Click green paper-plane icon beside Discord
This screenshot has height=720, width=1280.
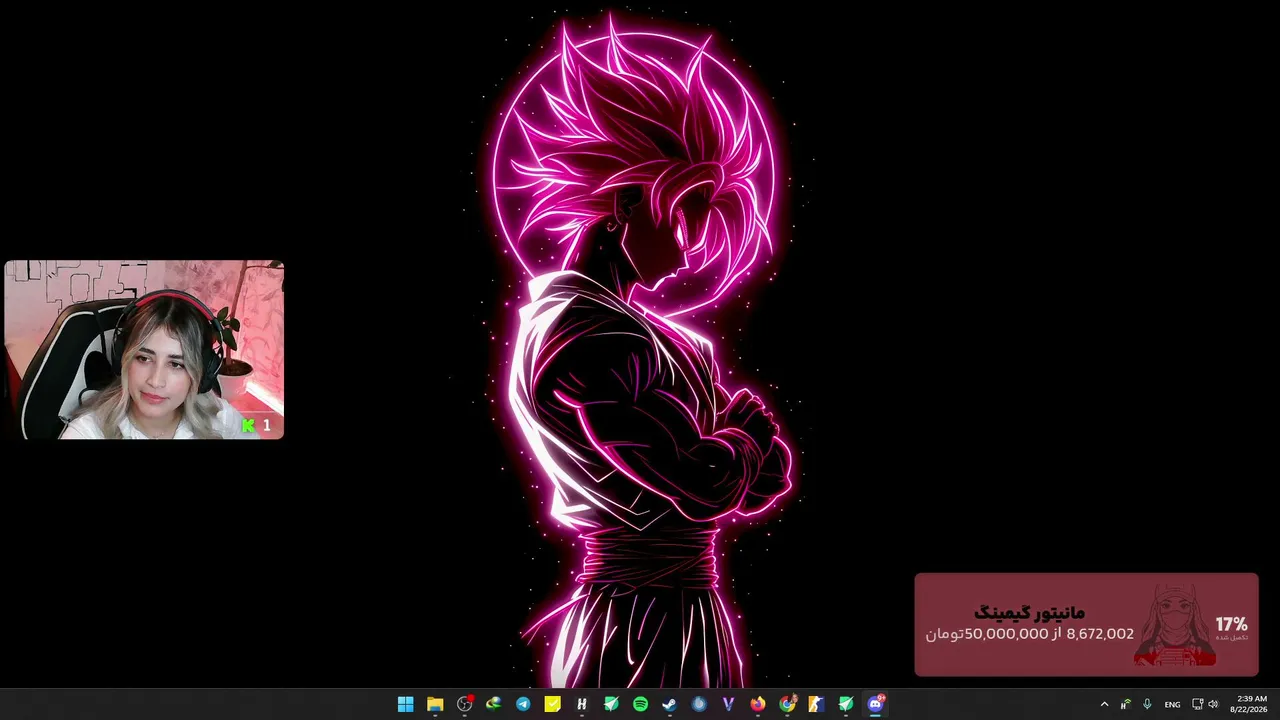(x=846, y=704)
